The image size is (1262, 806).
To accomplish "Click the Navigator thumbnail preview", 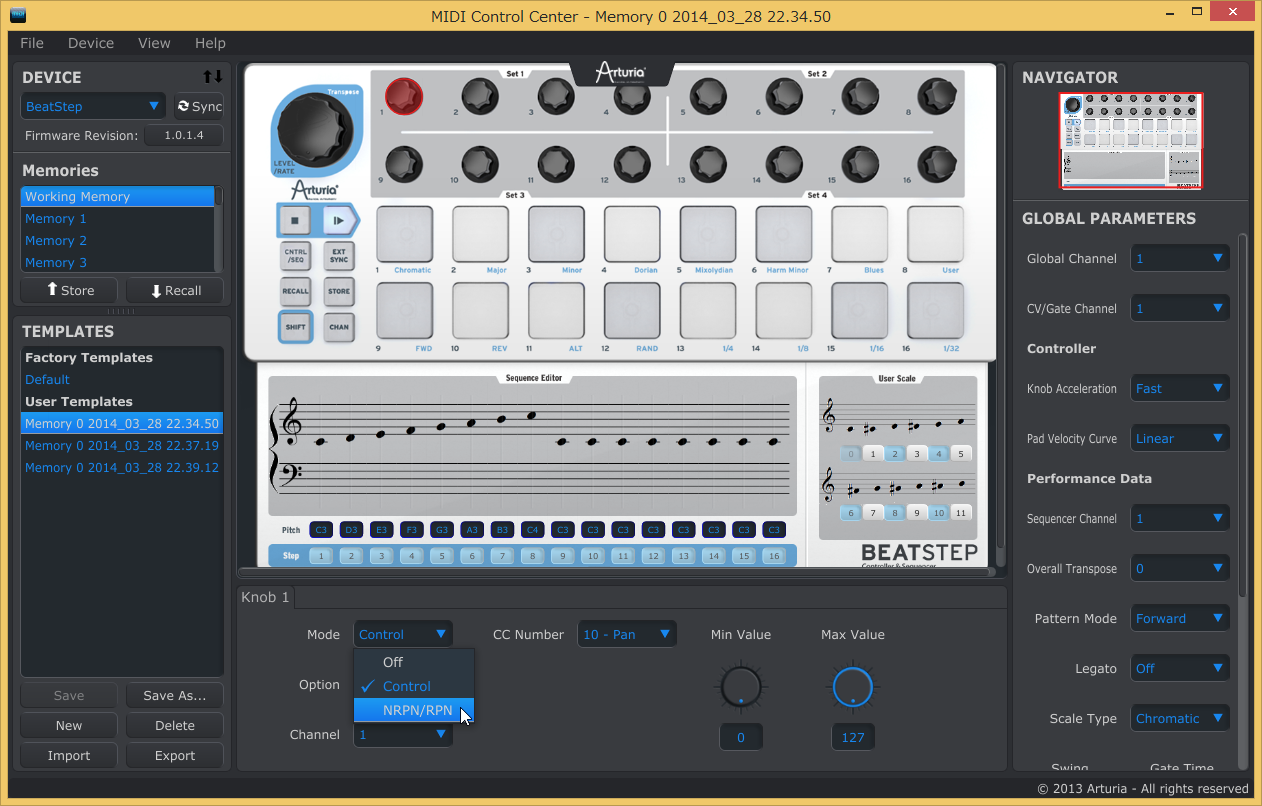I will (1131, 140).
